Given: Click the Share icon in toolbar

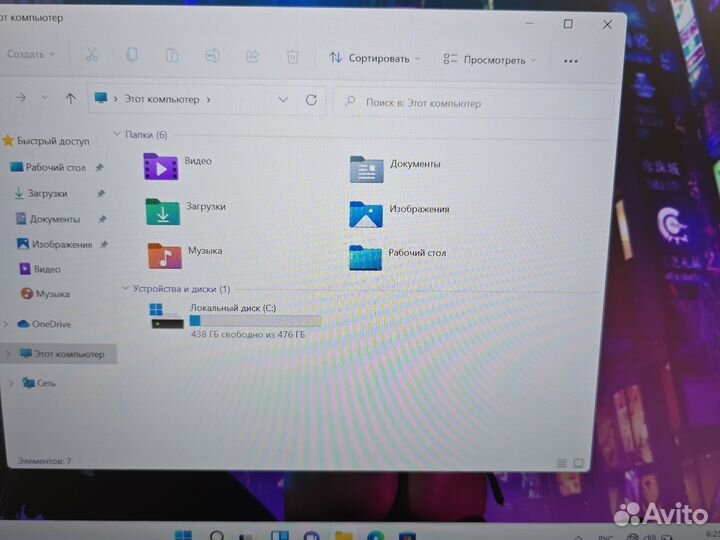Looking at the screenshot, I should [x=253, y=57].
